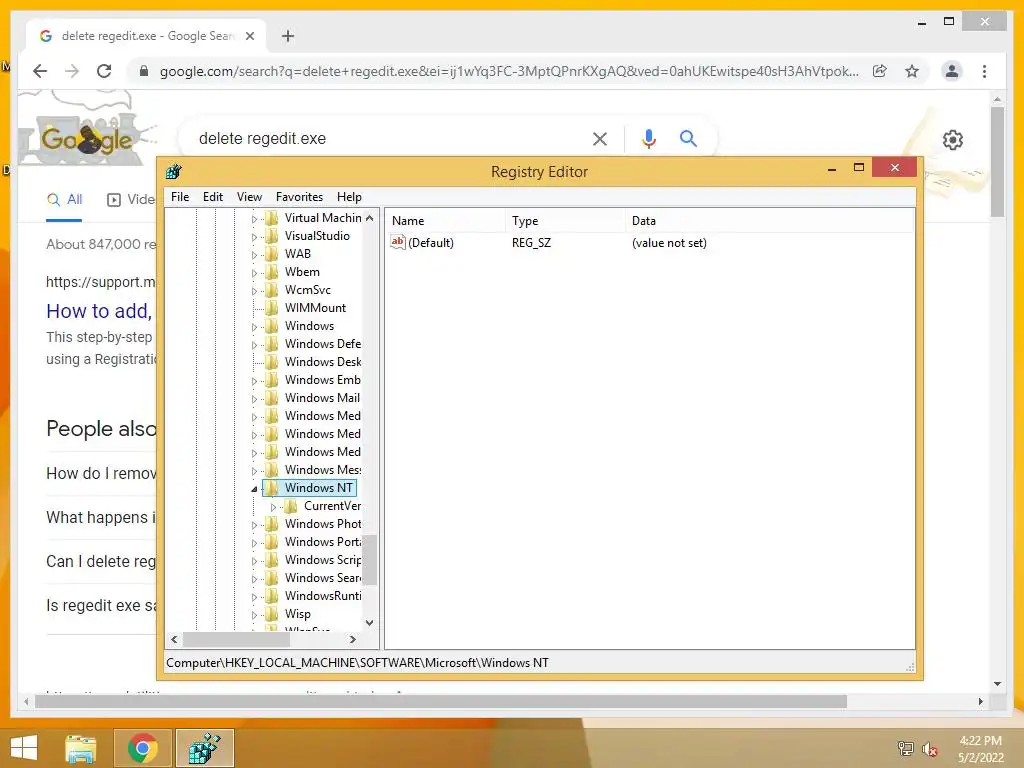Image resolution: width=1024 pixels, height=768 pixels.
Task: Click tree pane scroll down arrow
Action: [370, 622]
